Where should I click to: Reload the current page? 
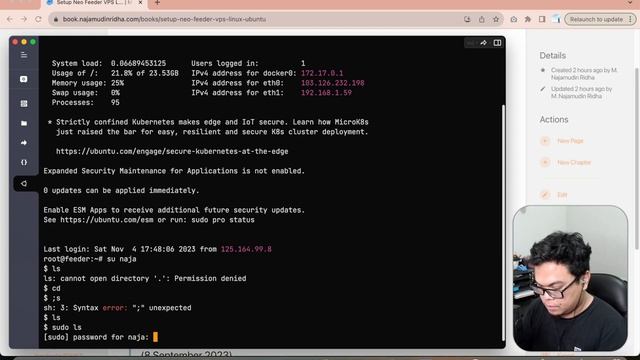point(38,19)
